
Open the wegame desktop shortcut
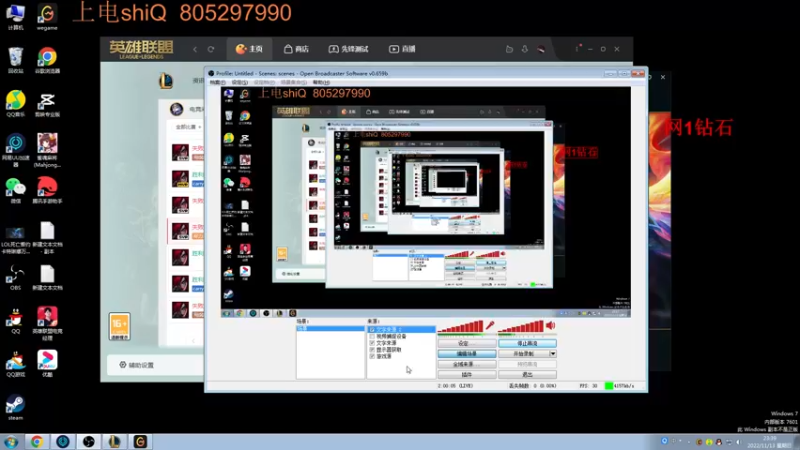(x=47, y=17)
